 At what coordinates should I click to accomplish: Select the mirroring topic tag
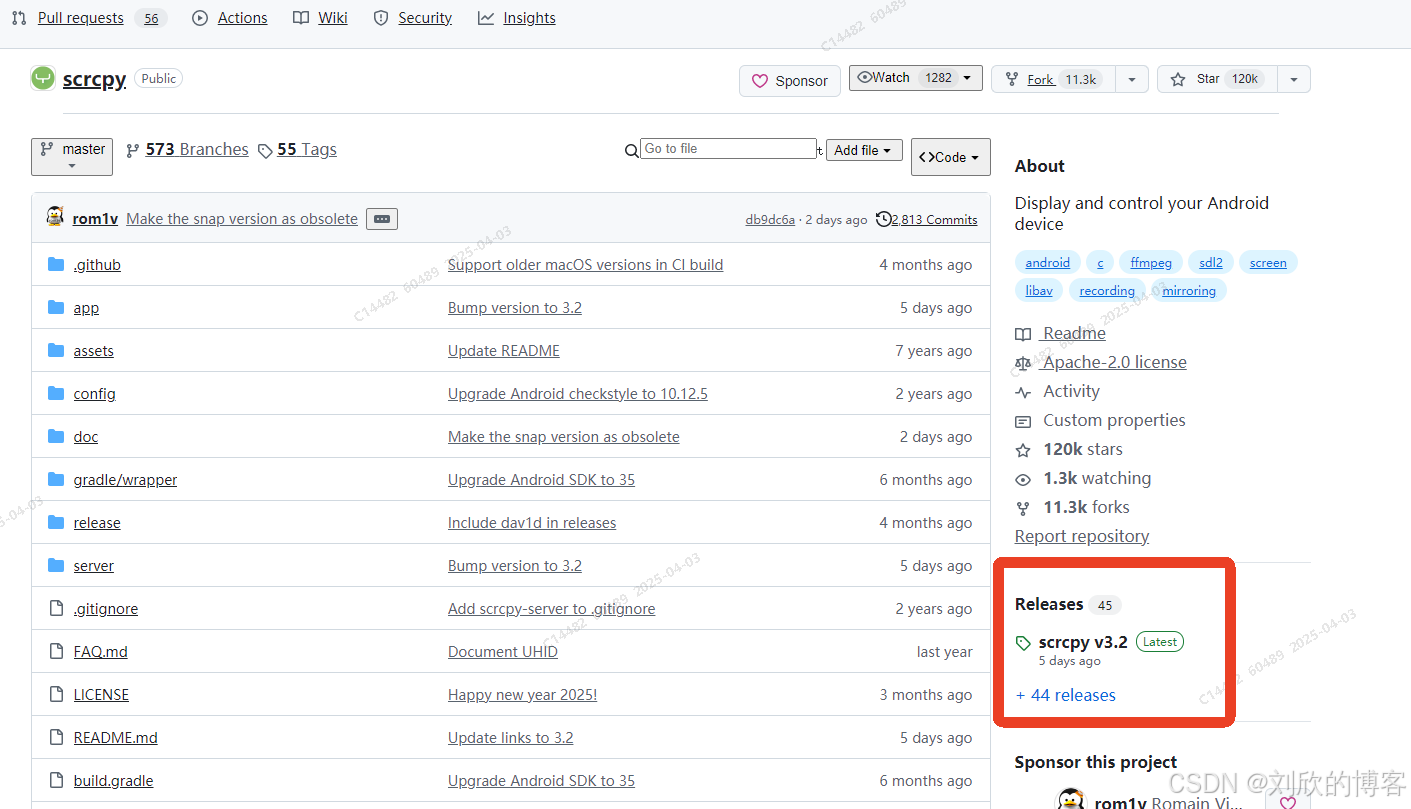1189,290
